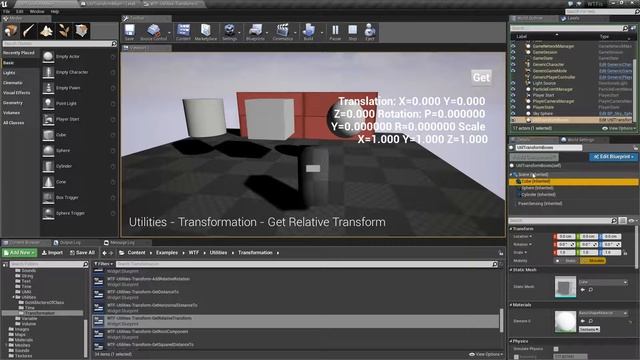Click the Save All button
Image resolution: width=640 pixels, height=360 pixels.
click(x=82, y=253)
